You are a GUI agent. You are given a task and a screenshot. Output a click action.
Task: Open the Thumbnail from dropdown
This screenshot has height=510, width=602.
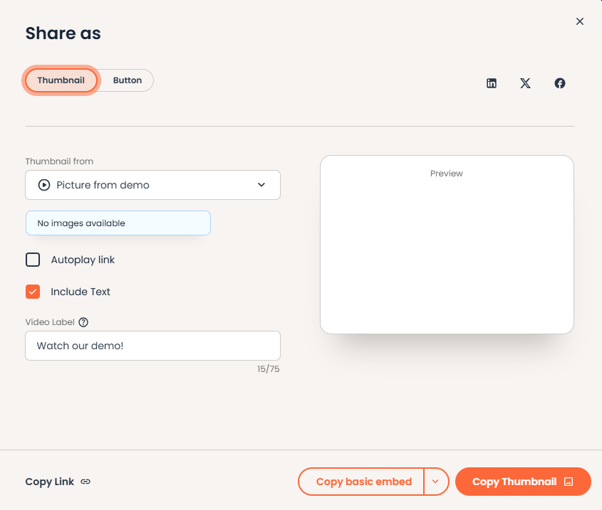(153, 185)
